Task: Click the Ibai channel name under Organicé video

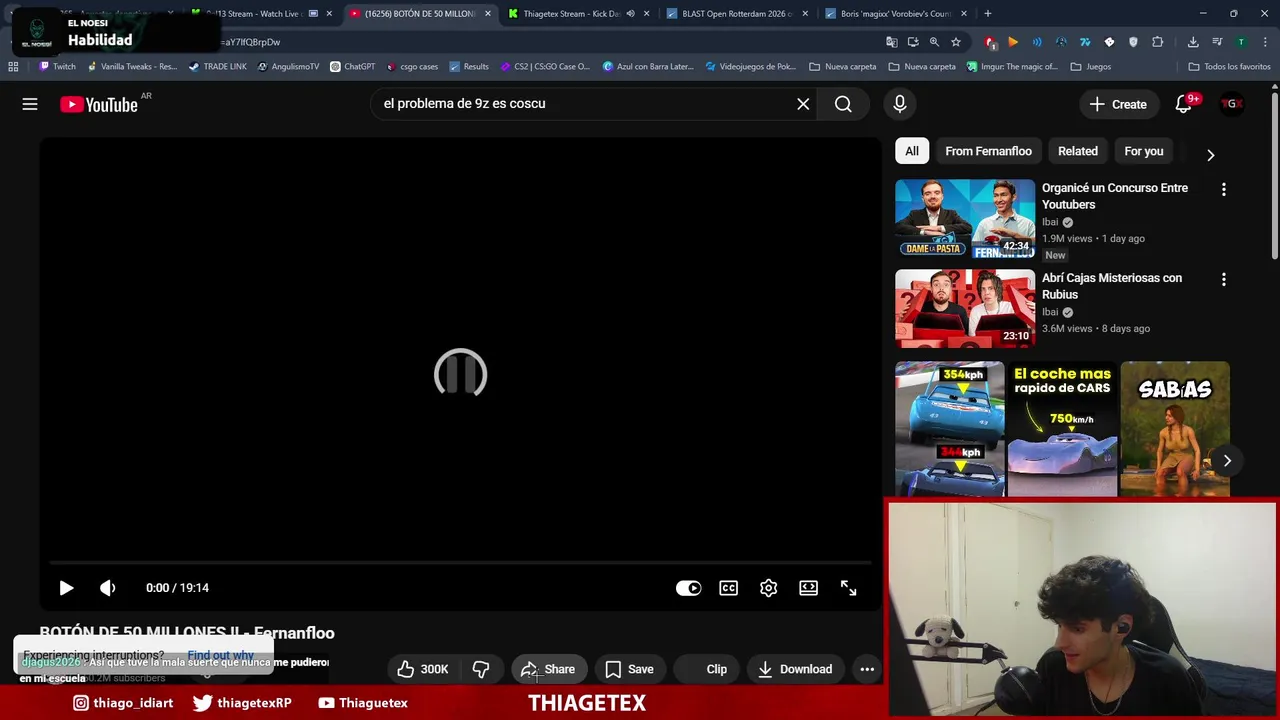Action: tap(1049, 222)
